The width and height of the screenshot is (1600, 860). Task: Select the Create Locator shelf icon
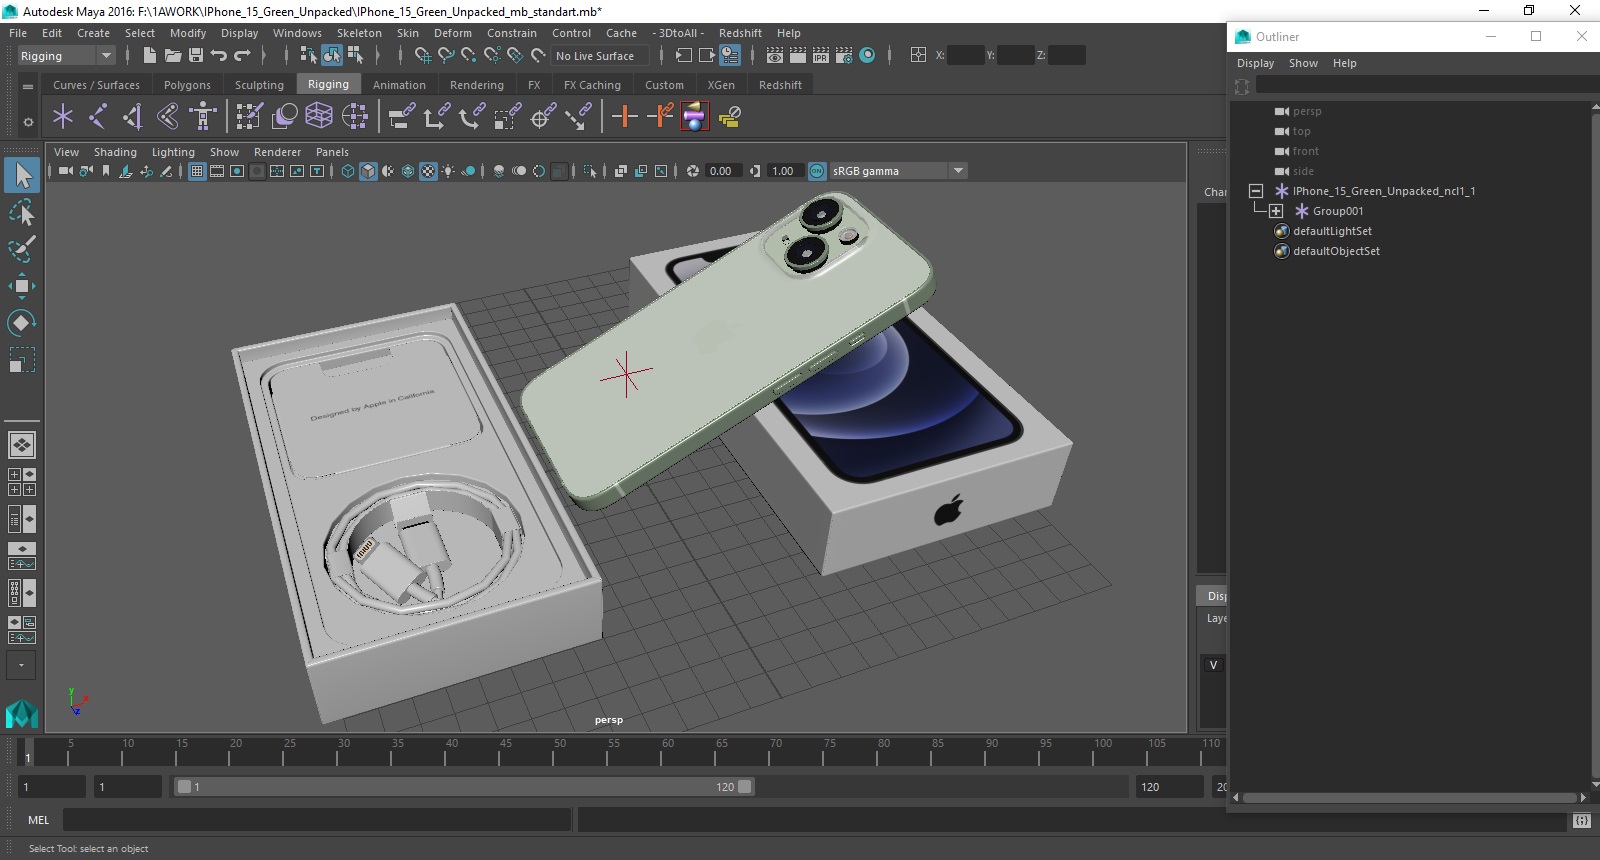(63, 117)
